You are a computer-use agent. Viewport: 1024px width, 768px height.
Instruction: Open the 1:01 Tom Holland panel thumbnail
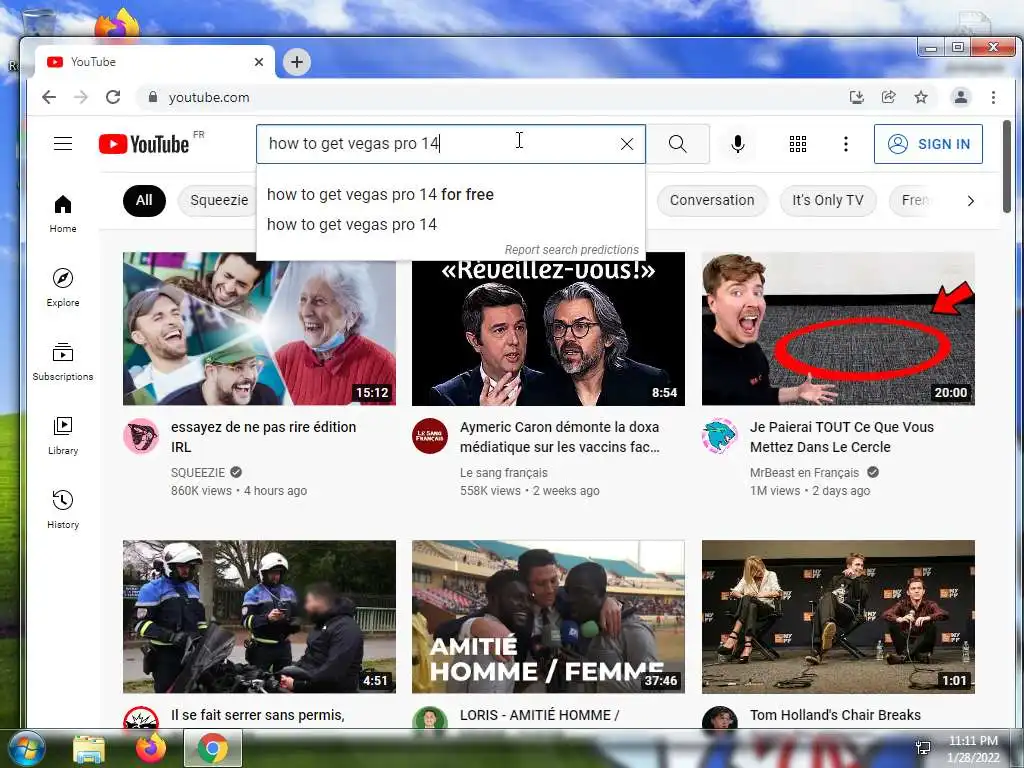pyautogui.click(x=838, y=616)
